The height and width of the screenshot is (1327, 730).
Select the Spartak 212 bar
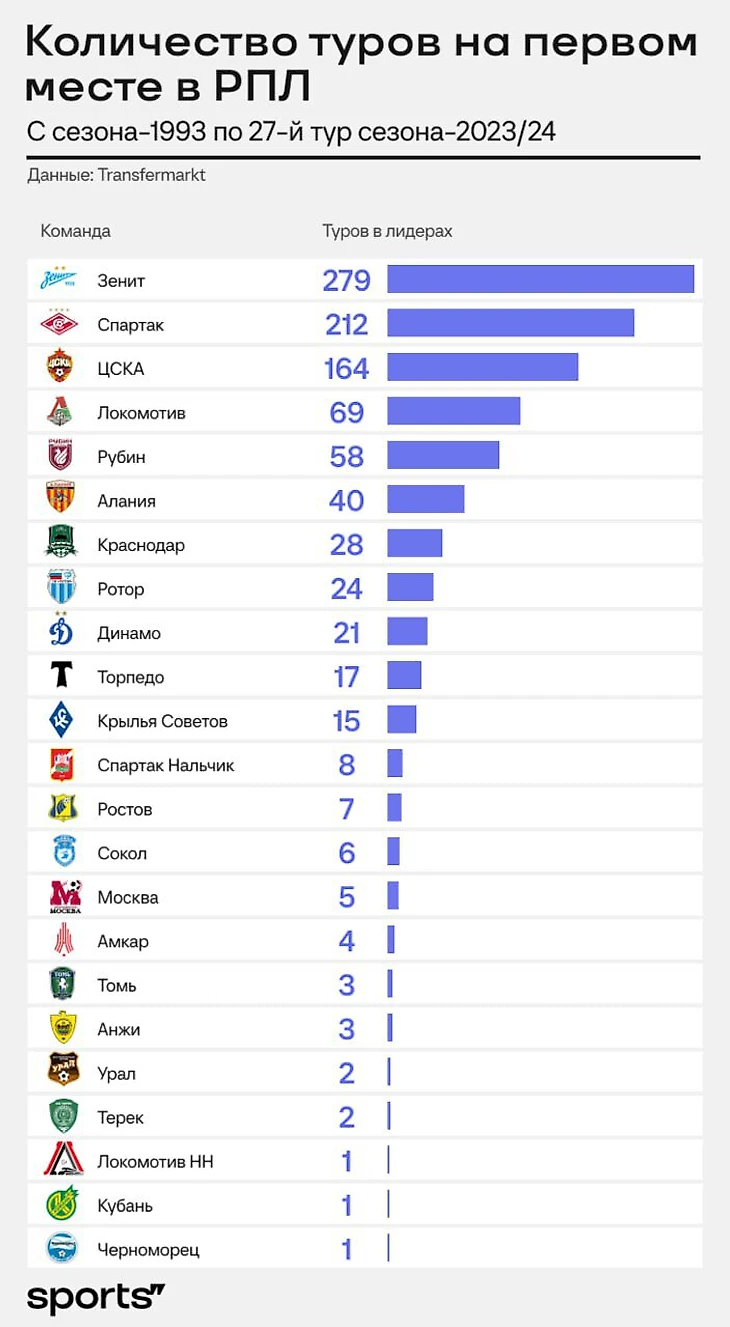[510, 323]
